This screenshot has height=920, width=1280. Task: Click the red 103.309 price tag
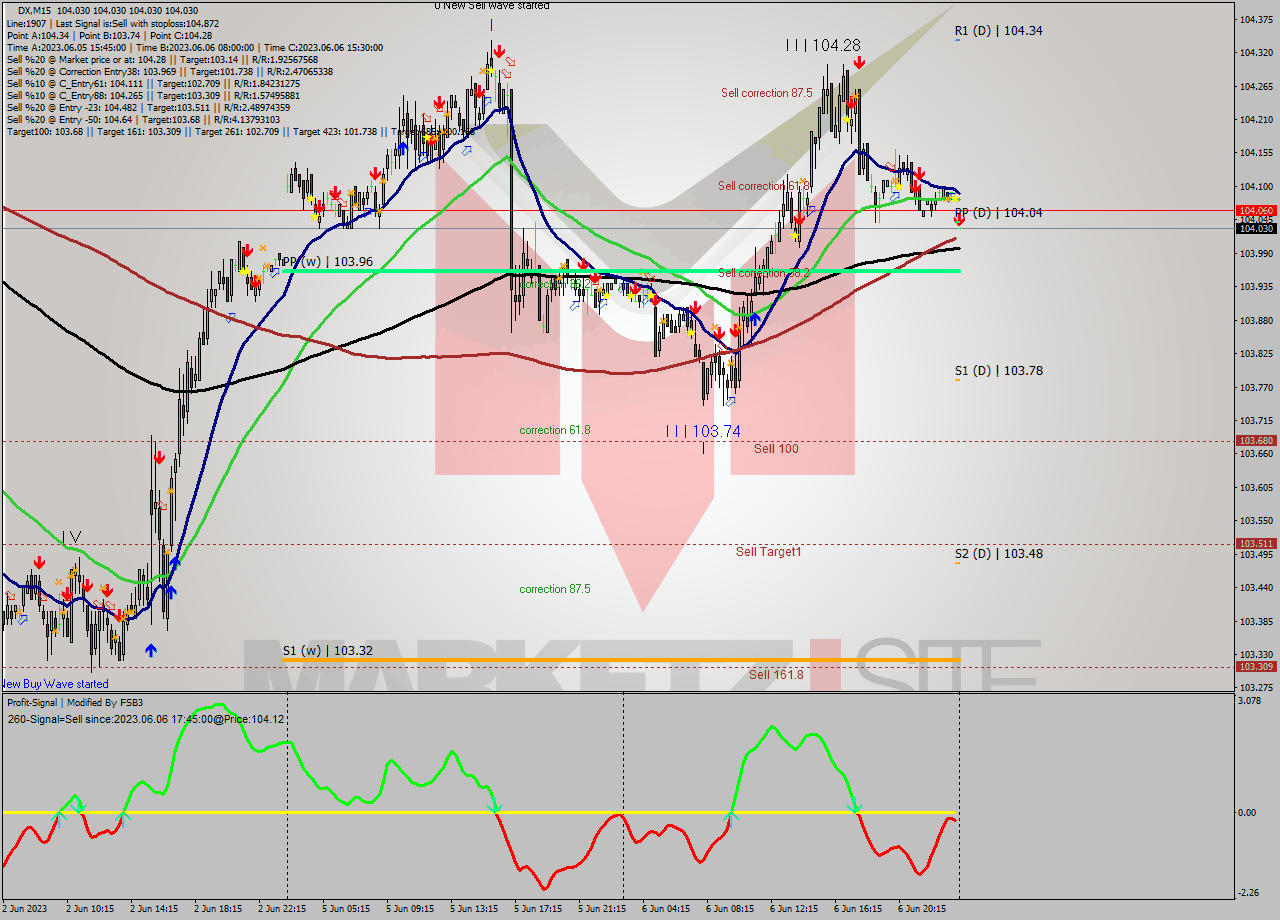pos(1256,667)
